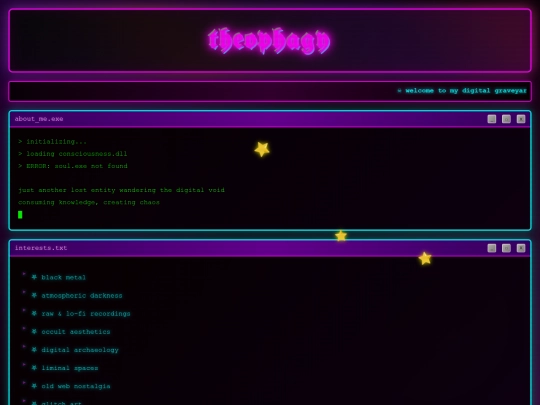Click the pentagram icon beside 'atmospheric darkness'

click(x=34, y=295)
